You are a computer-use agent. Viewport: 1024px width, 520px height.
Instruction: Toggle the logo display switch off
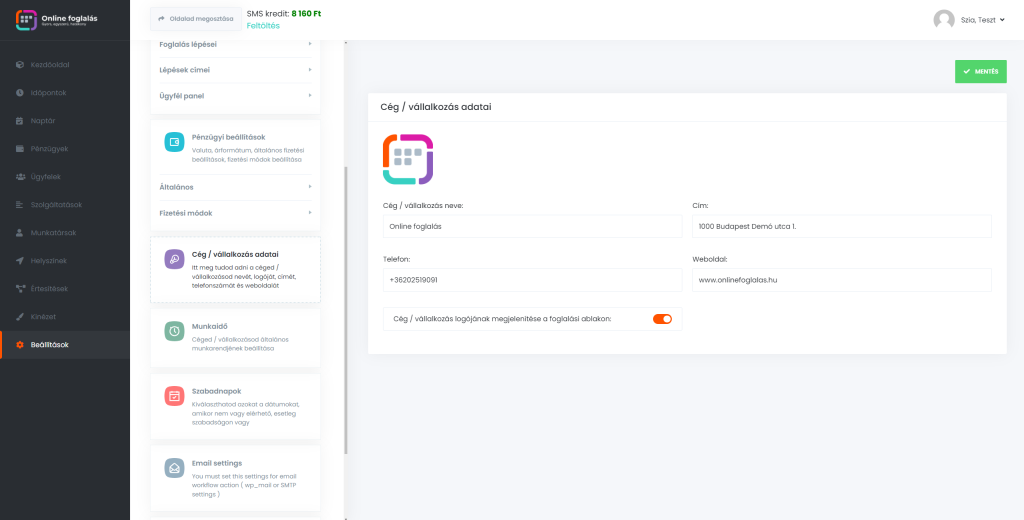[x=662, y=319]
